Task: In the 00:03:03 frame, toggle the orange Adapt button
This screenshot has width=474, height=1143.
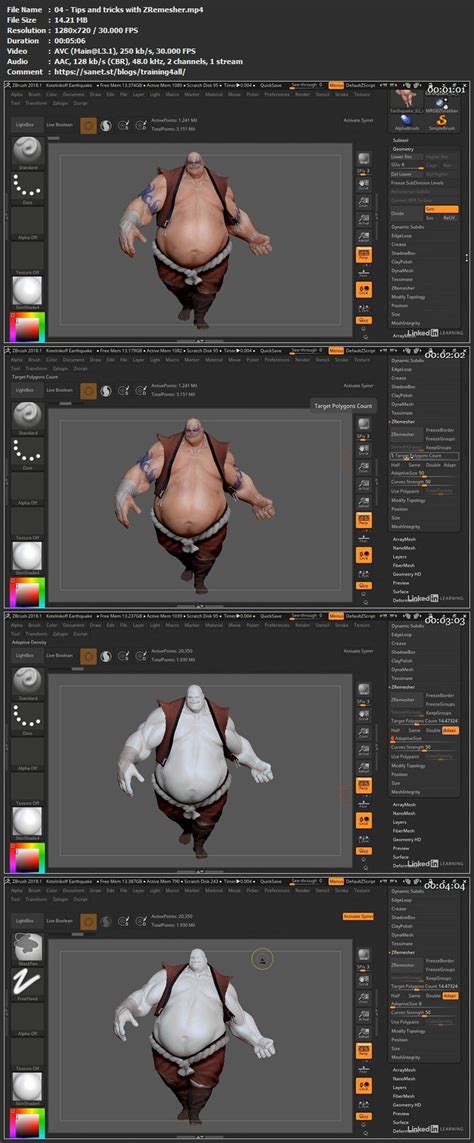Action: point(450,730)
